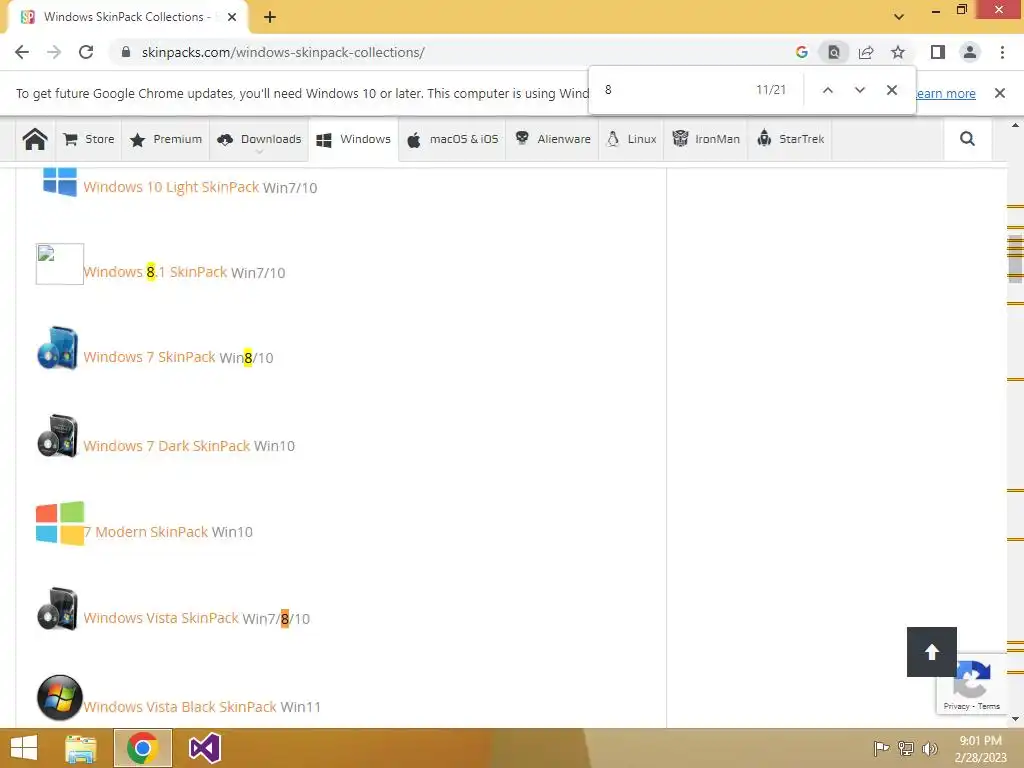Open the Chrome three-dot menu
This screenshot has width=1024, height=768.
click(1002, 52)
